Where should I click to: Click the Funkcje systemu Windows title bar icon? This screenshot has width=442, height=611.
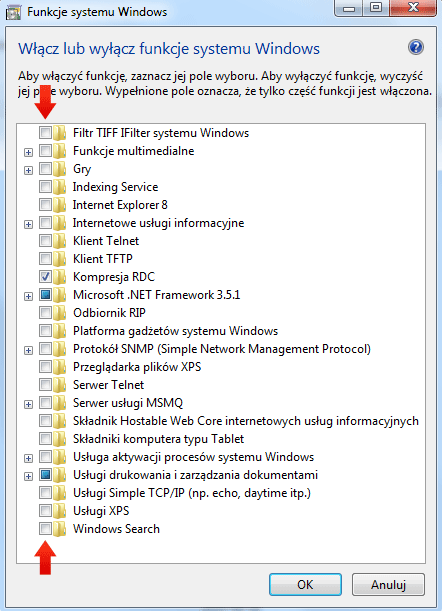[x=13, y=12]
